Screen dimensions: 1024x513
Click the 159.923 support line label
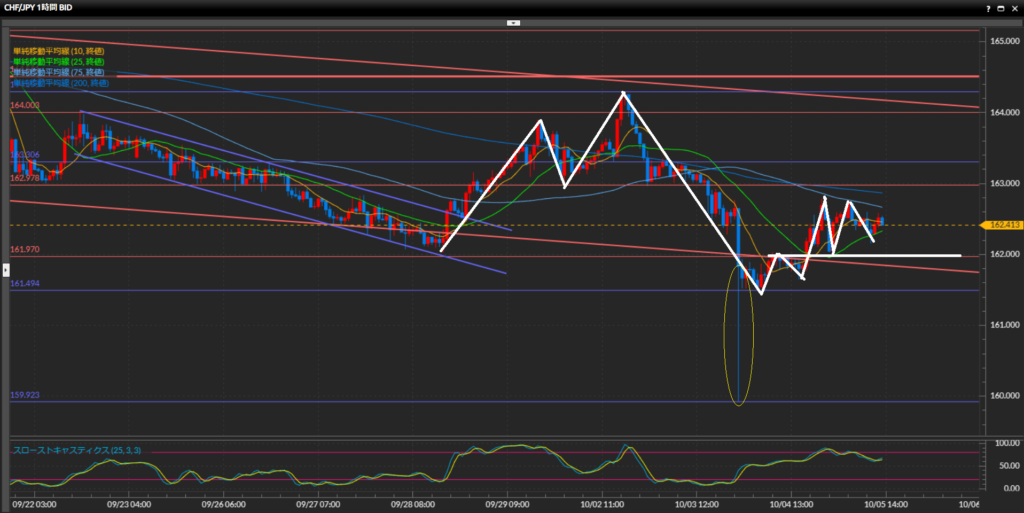[x=25, y=395]
